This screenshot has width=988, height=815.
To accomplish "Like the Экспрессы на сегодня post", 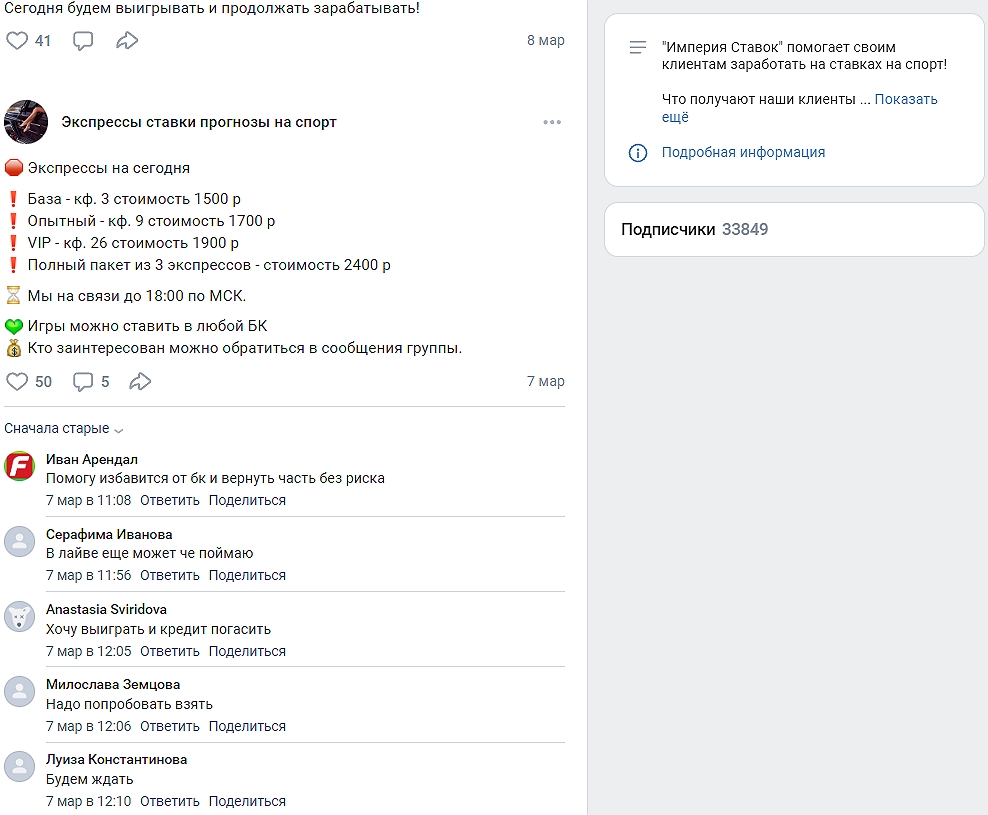I will pyautogui.click(x=18, y=381).
